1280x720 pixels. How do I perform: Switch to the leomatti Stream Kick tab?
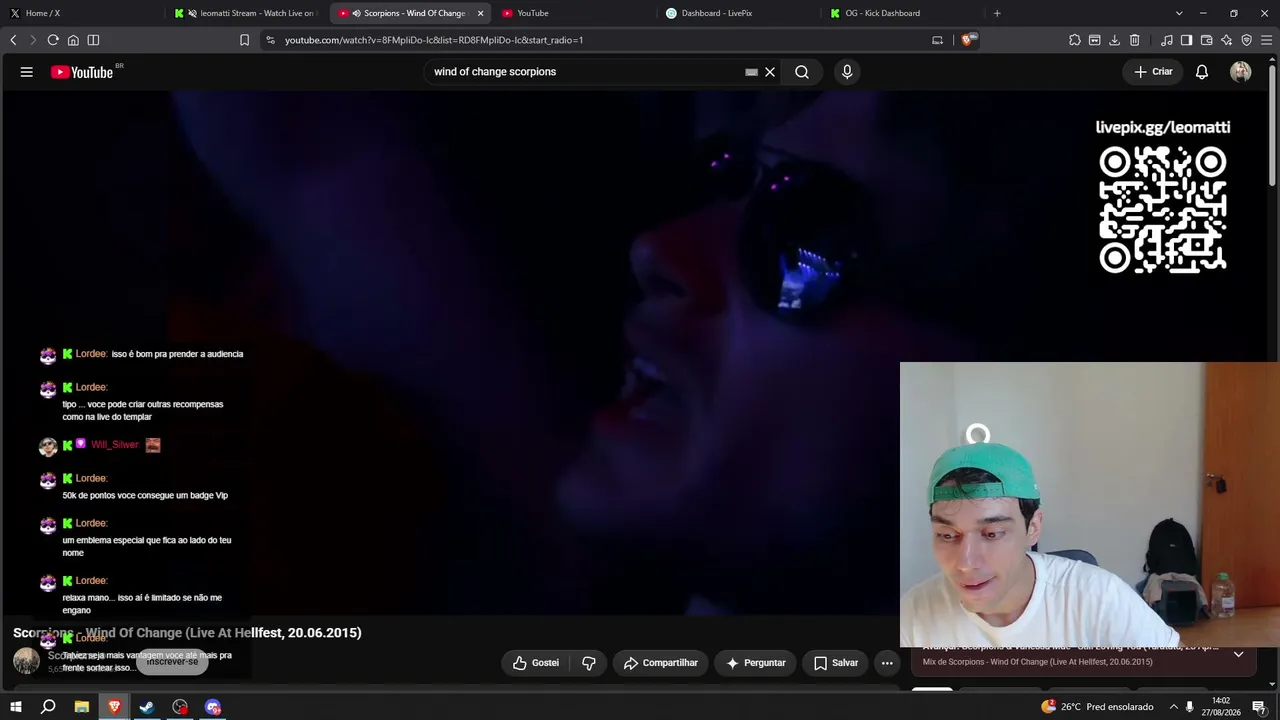[245, 13]
